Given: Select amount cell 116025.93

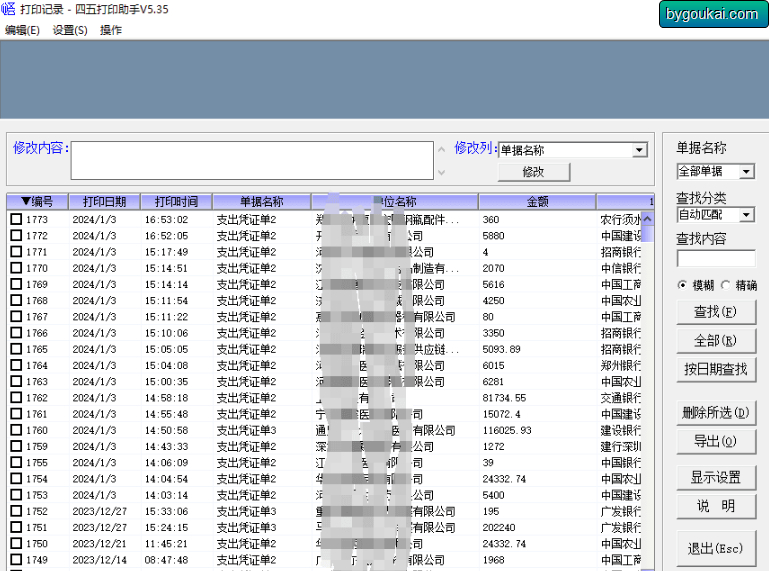Looking at the screenshot, I should point(507,430).
